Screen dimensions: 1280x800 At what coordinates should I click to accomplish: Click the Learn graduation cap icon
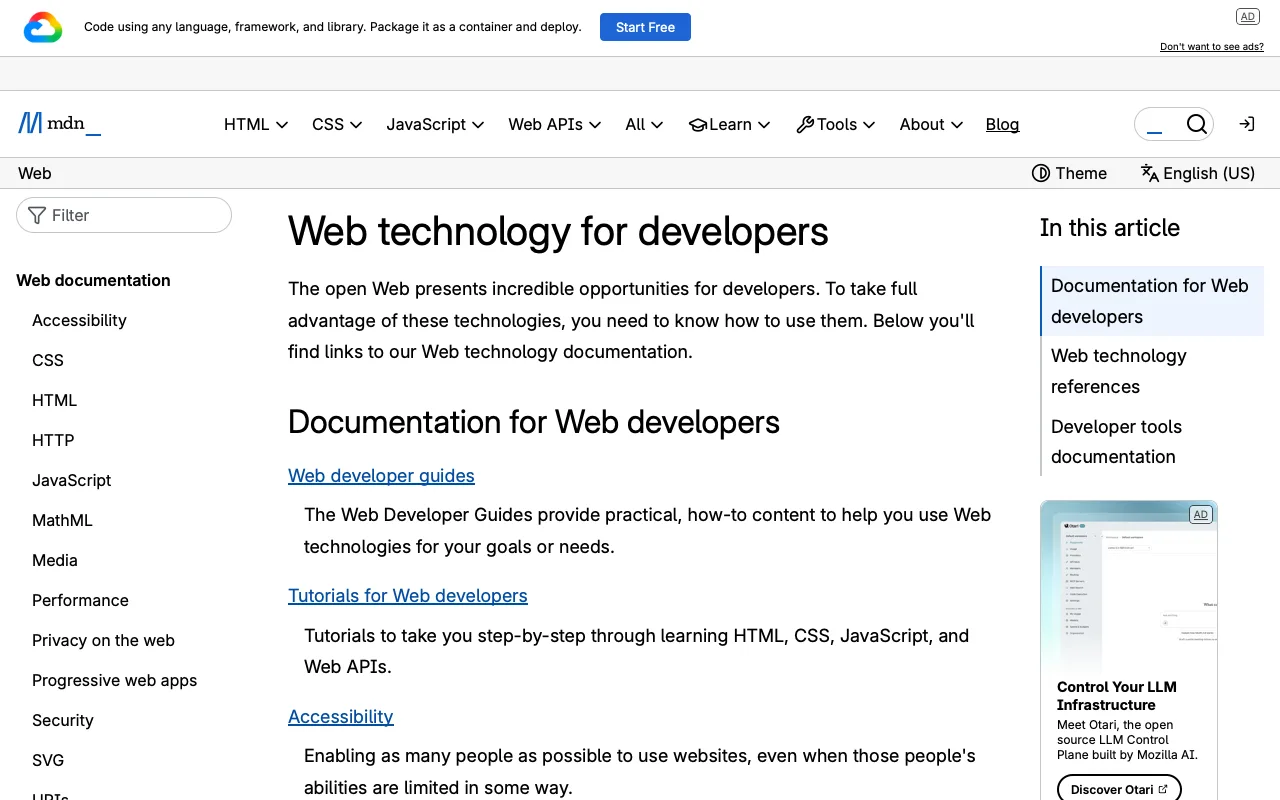(x=697, y=125)
